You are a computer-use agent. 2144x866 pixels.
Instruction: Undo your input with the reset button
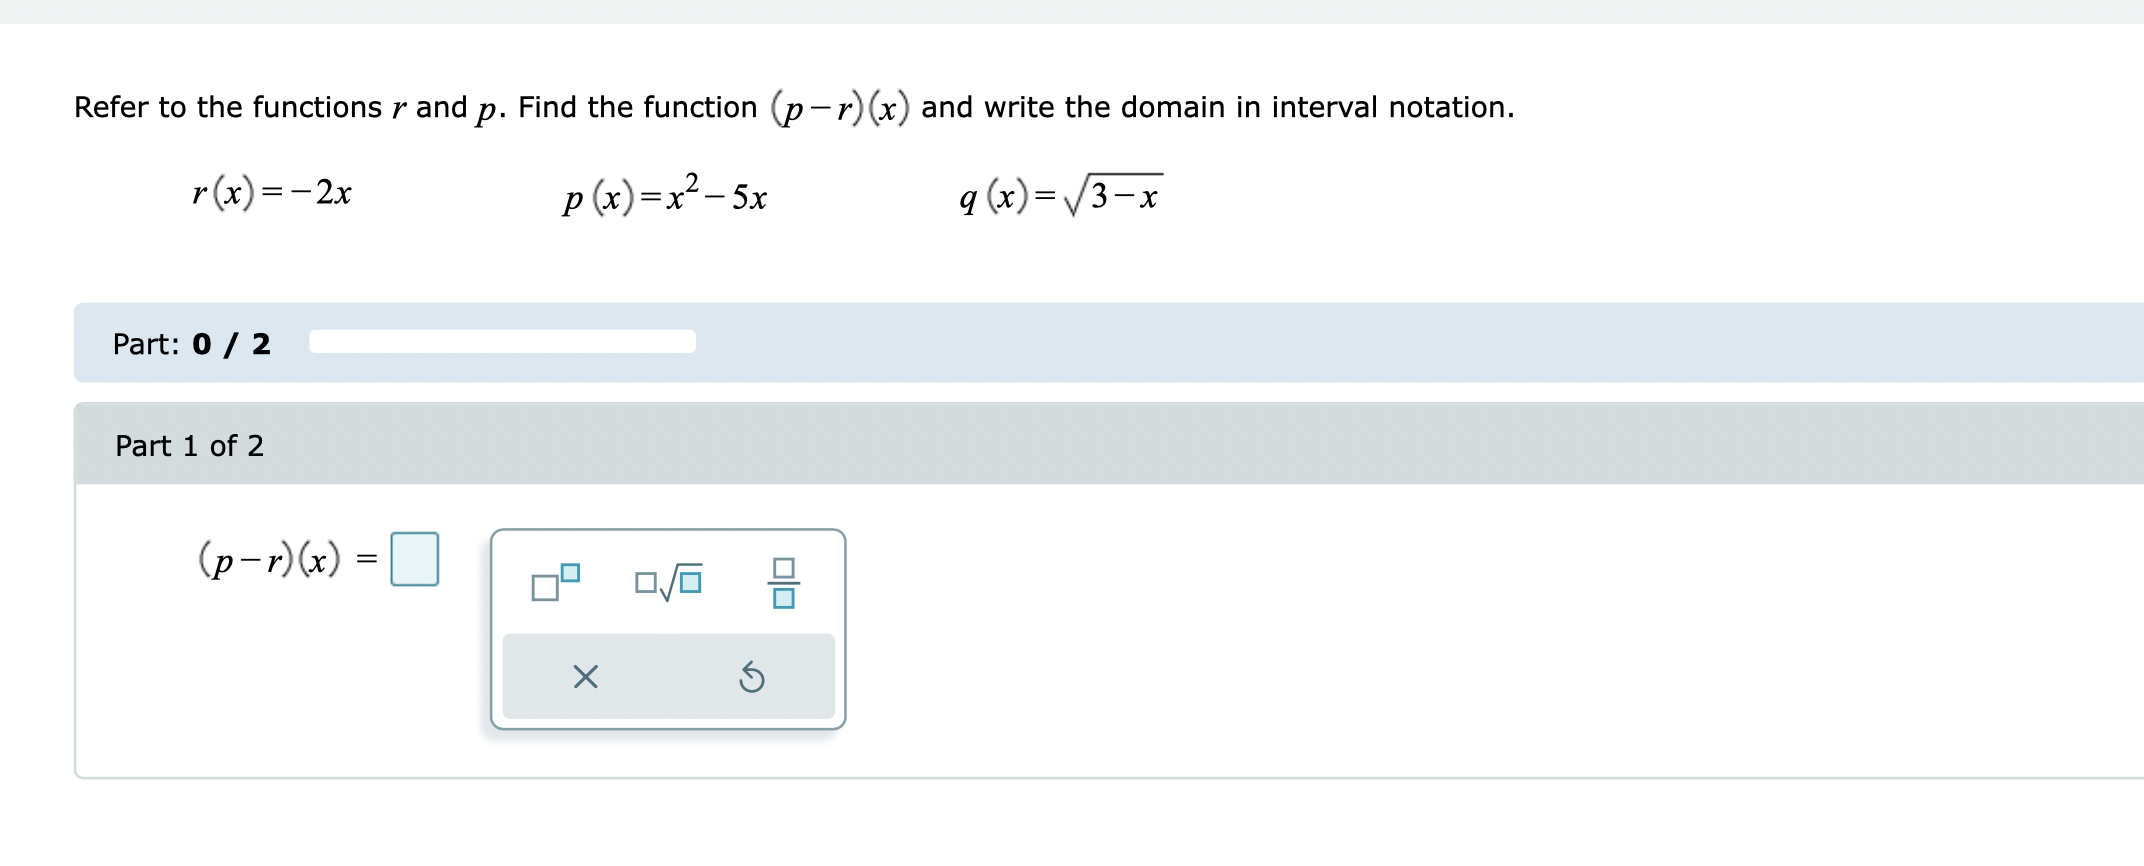click(752, 678)
